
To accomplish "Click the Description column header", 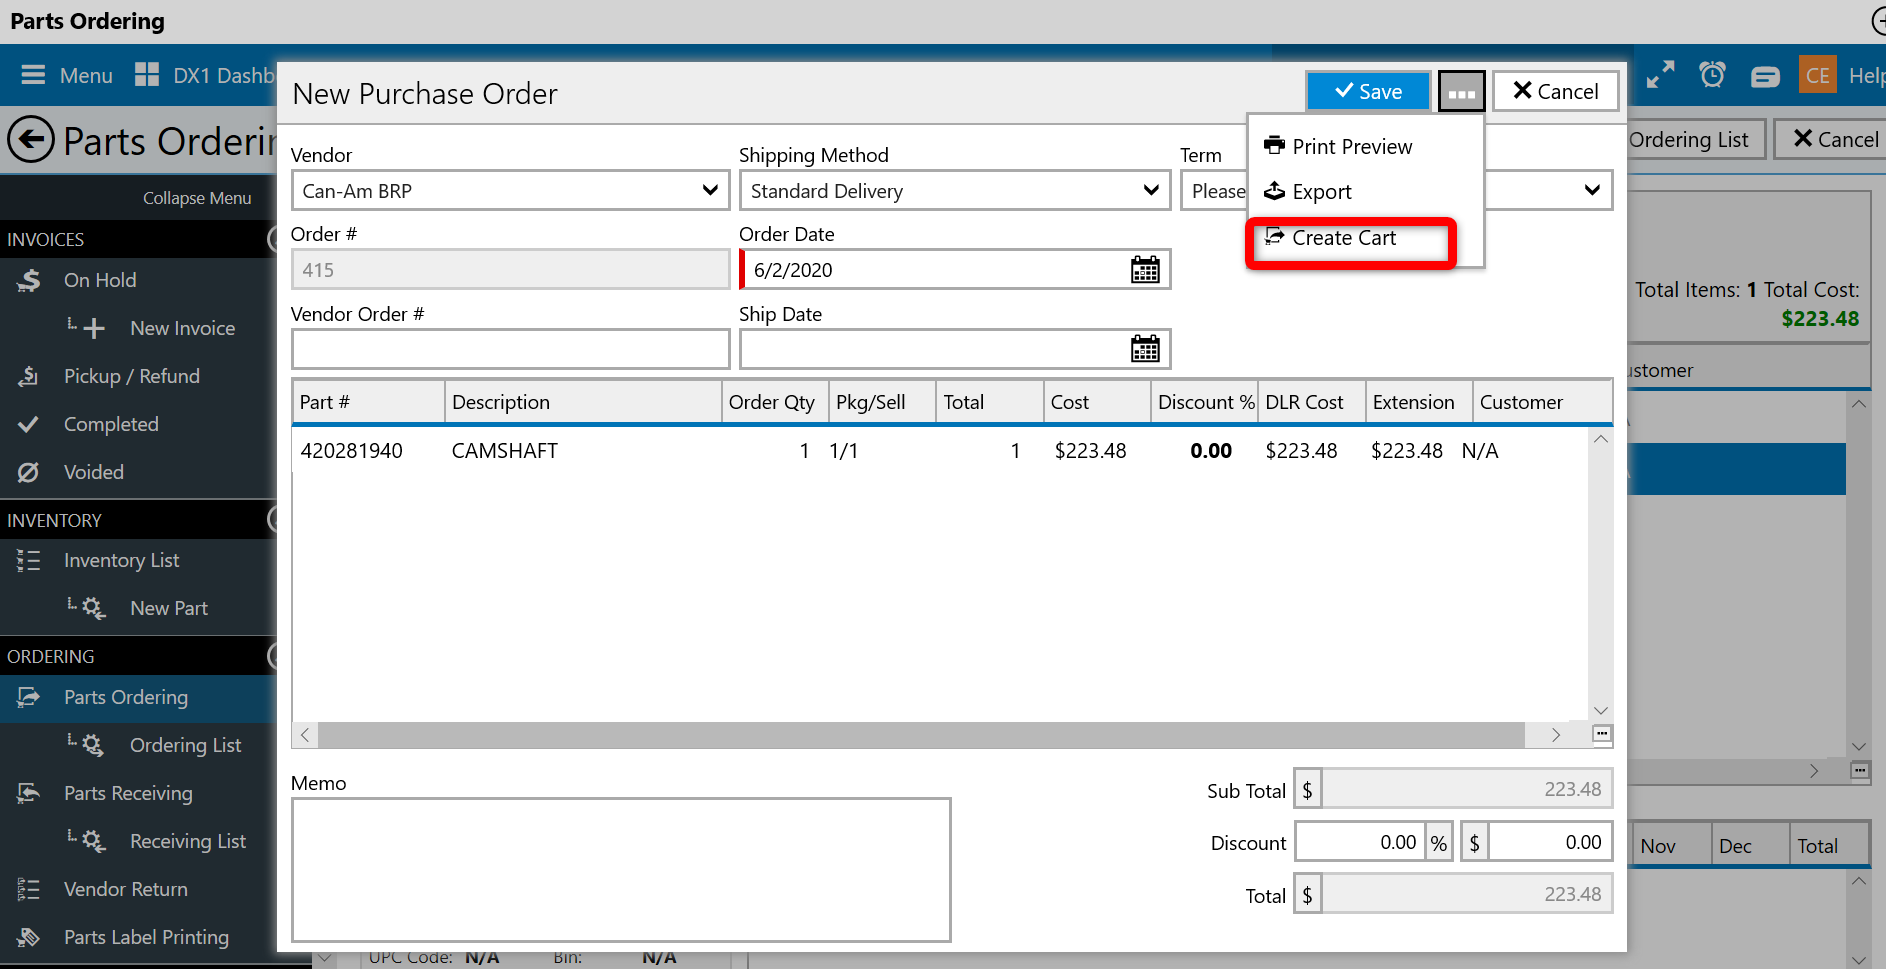I will (583, 402).
